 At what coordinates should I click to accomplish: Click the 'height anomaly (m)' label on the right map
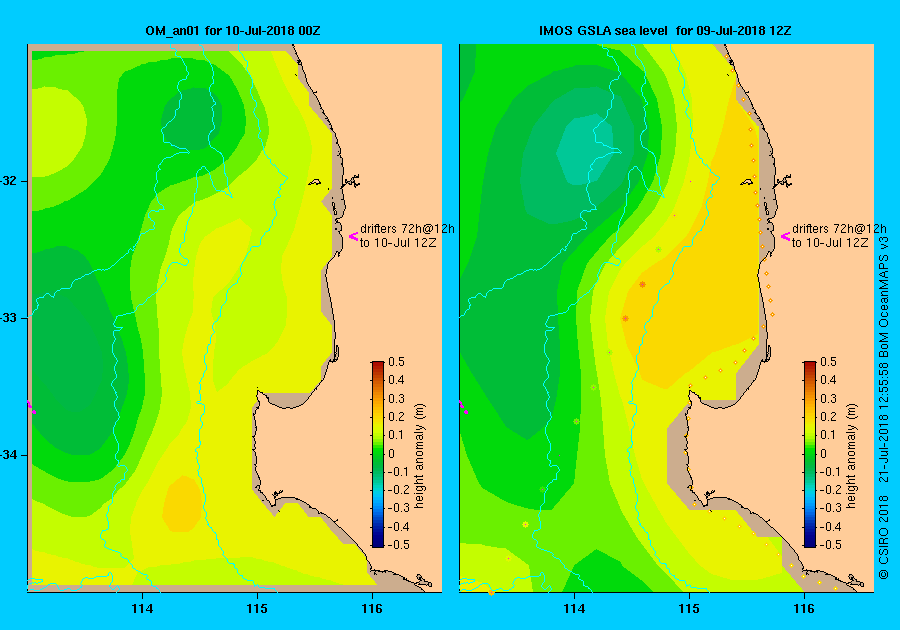tap(851, 456)
